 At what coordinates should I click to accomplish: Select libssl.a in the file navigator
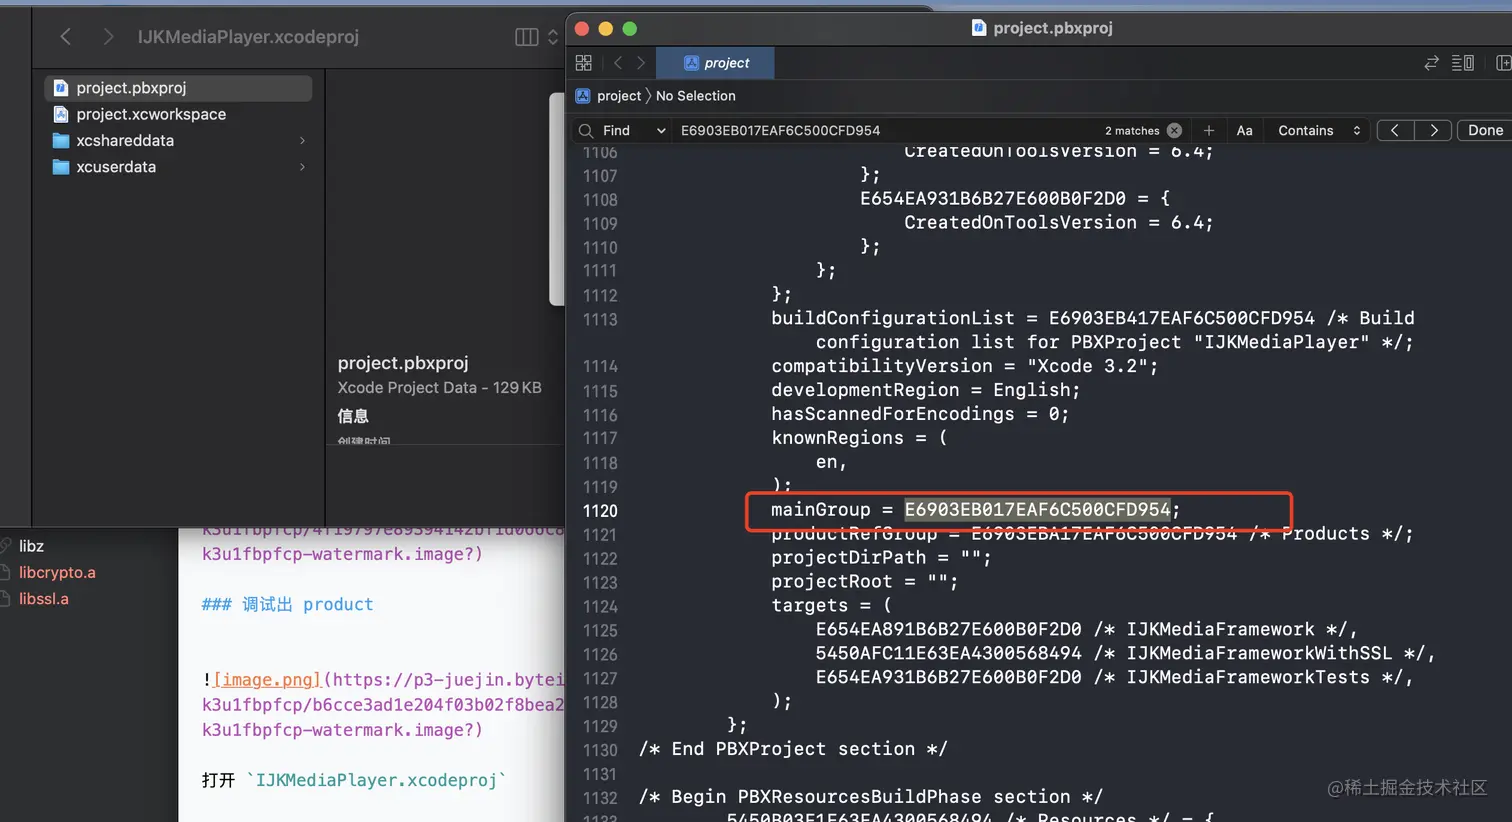tap(44, 599)
